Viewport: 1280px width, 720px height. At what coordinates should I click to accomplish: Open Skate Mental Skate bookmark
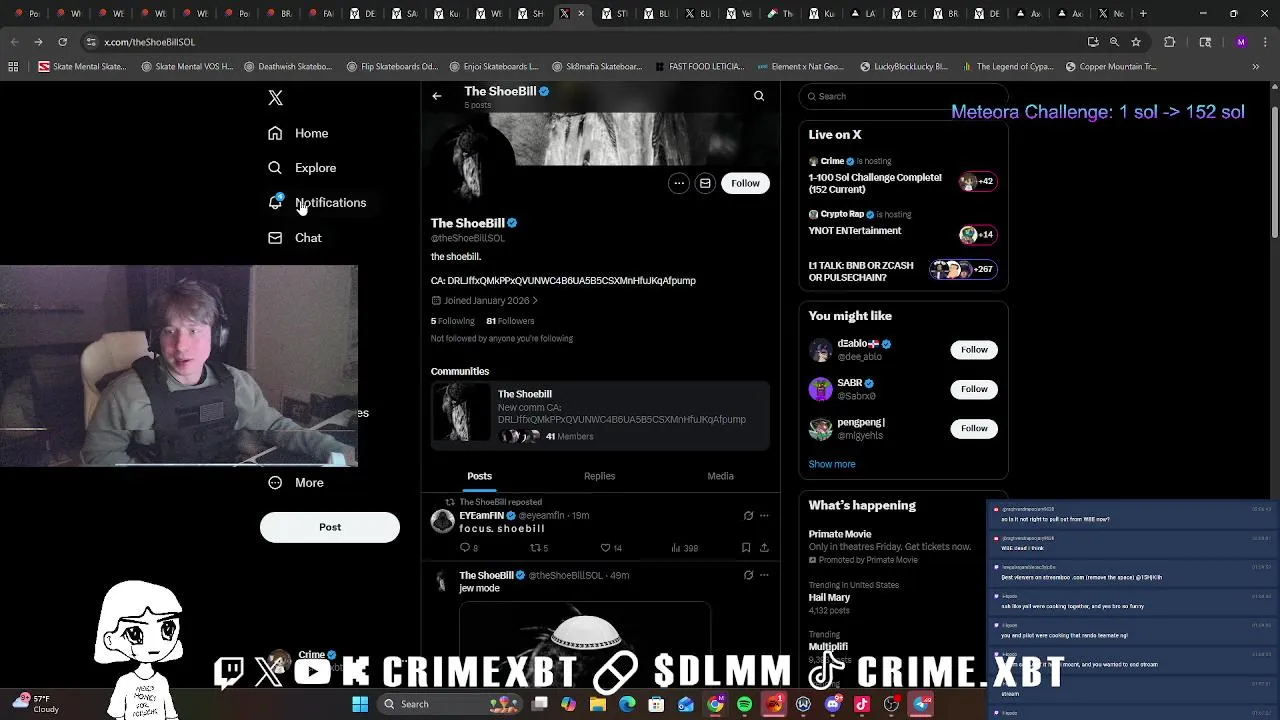[x=82, y=67]
